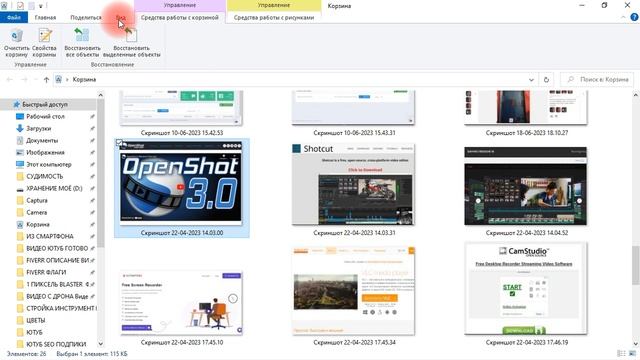
Task: Open ИЗ СМАРТФОНА folder in sidebar
Action: click(x=50, y=236)
